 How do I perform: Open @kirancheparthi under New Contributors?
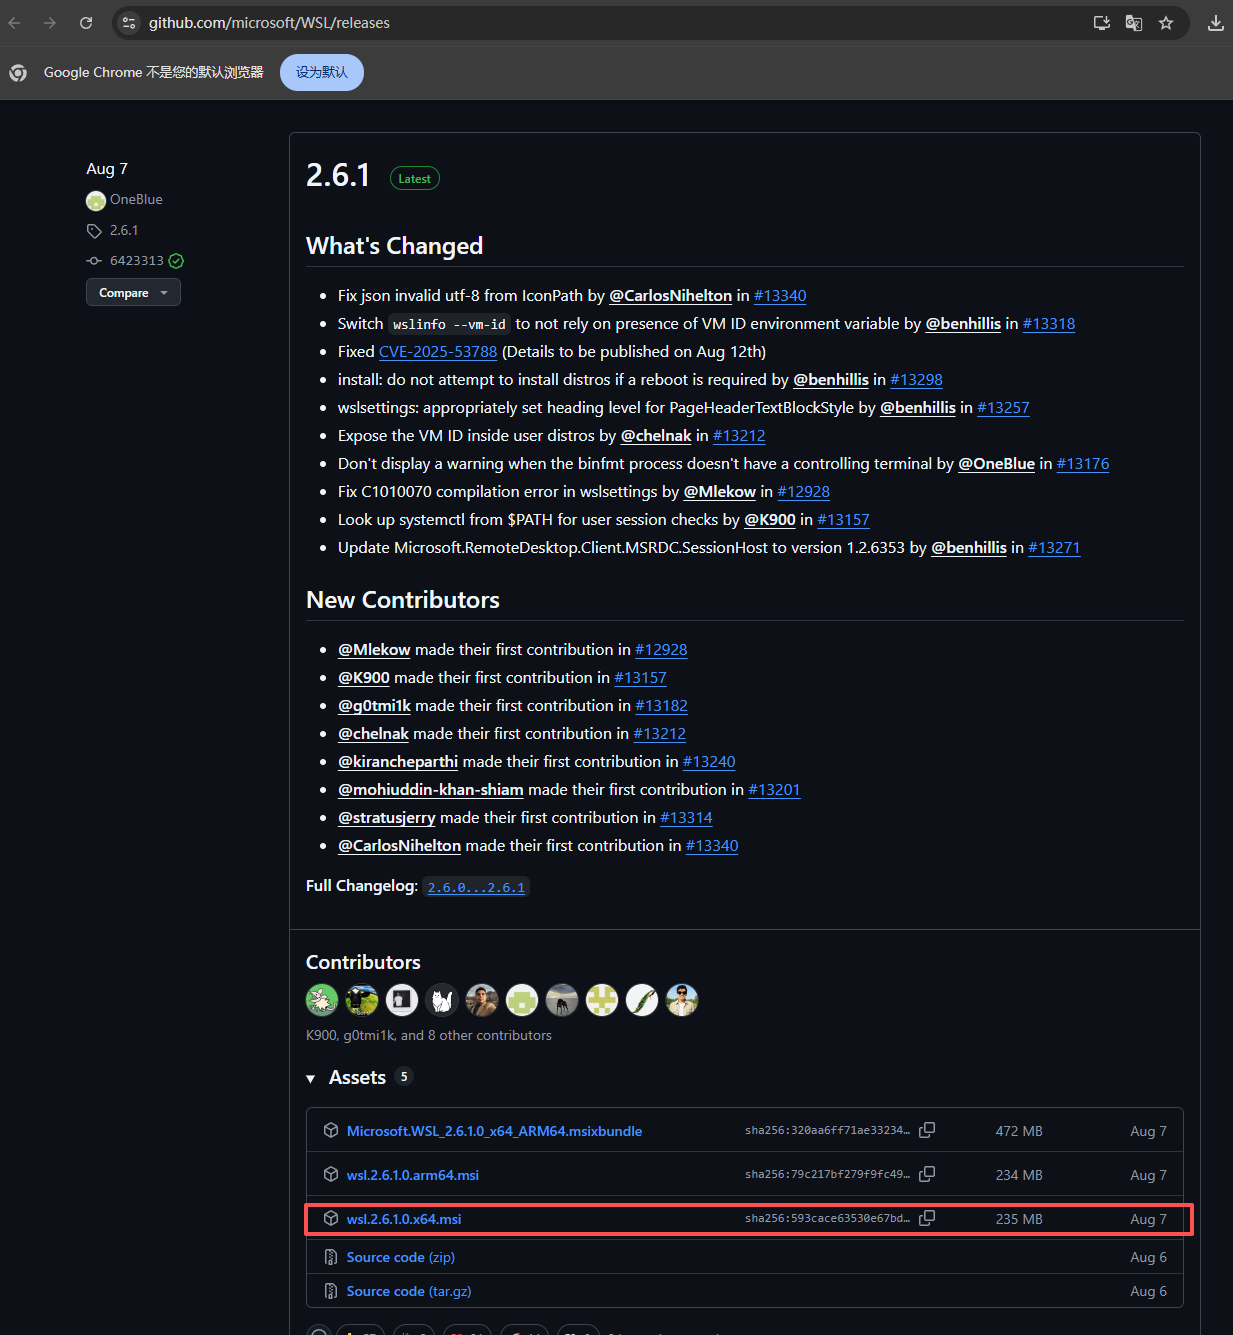point(398,762)
